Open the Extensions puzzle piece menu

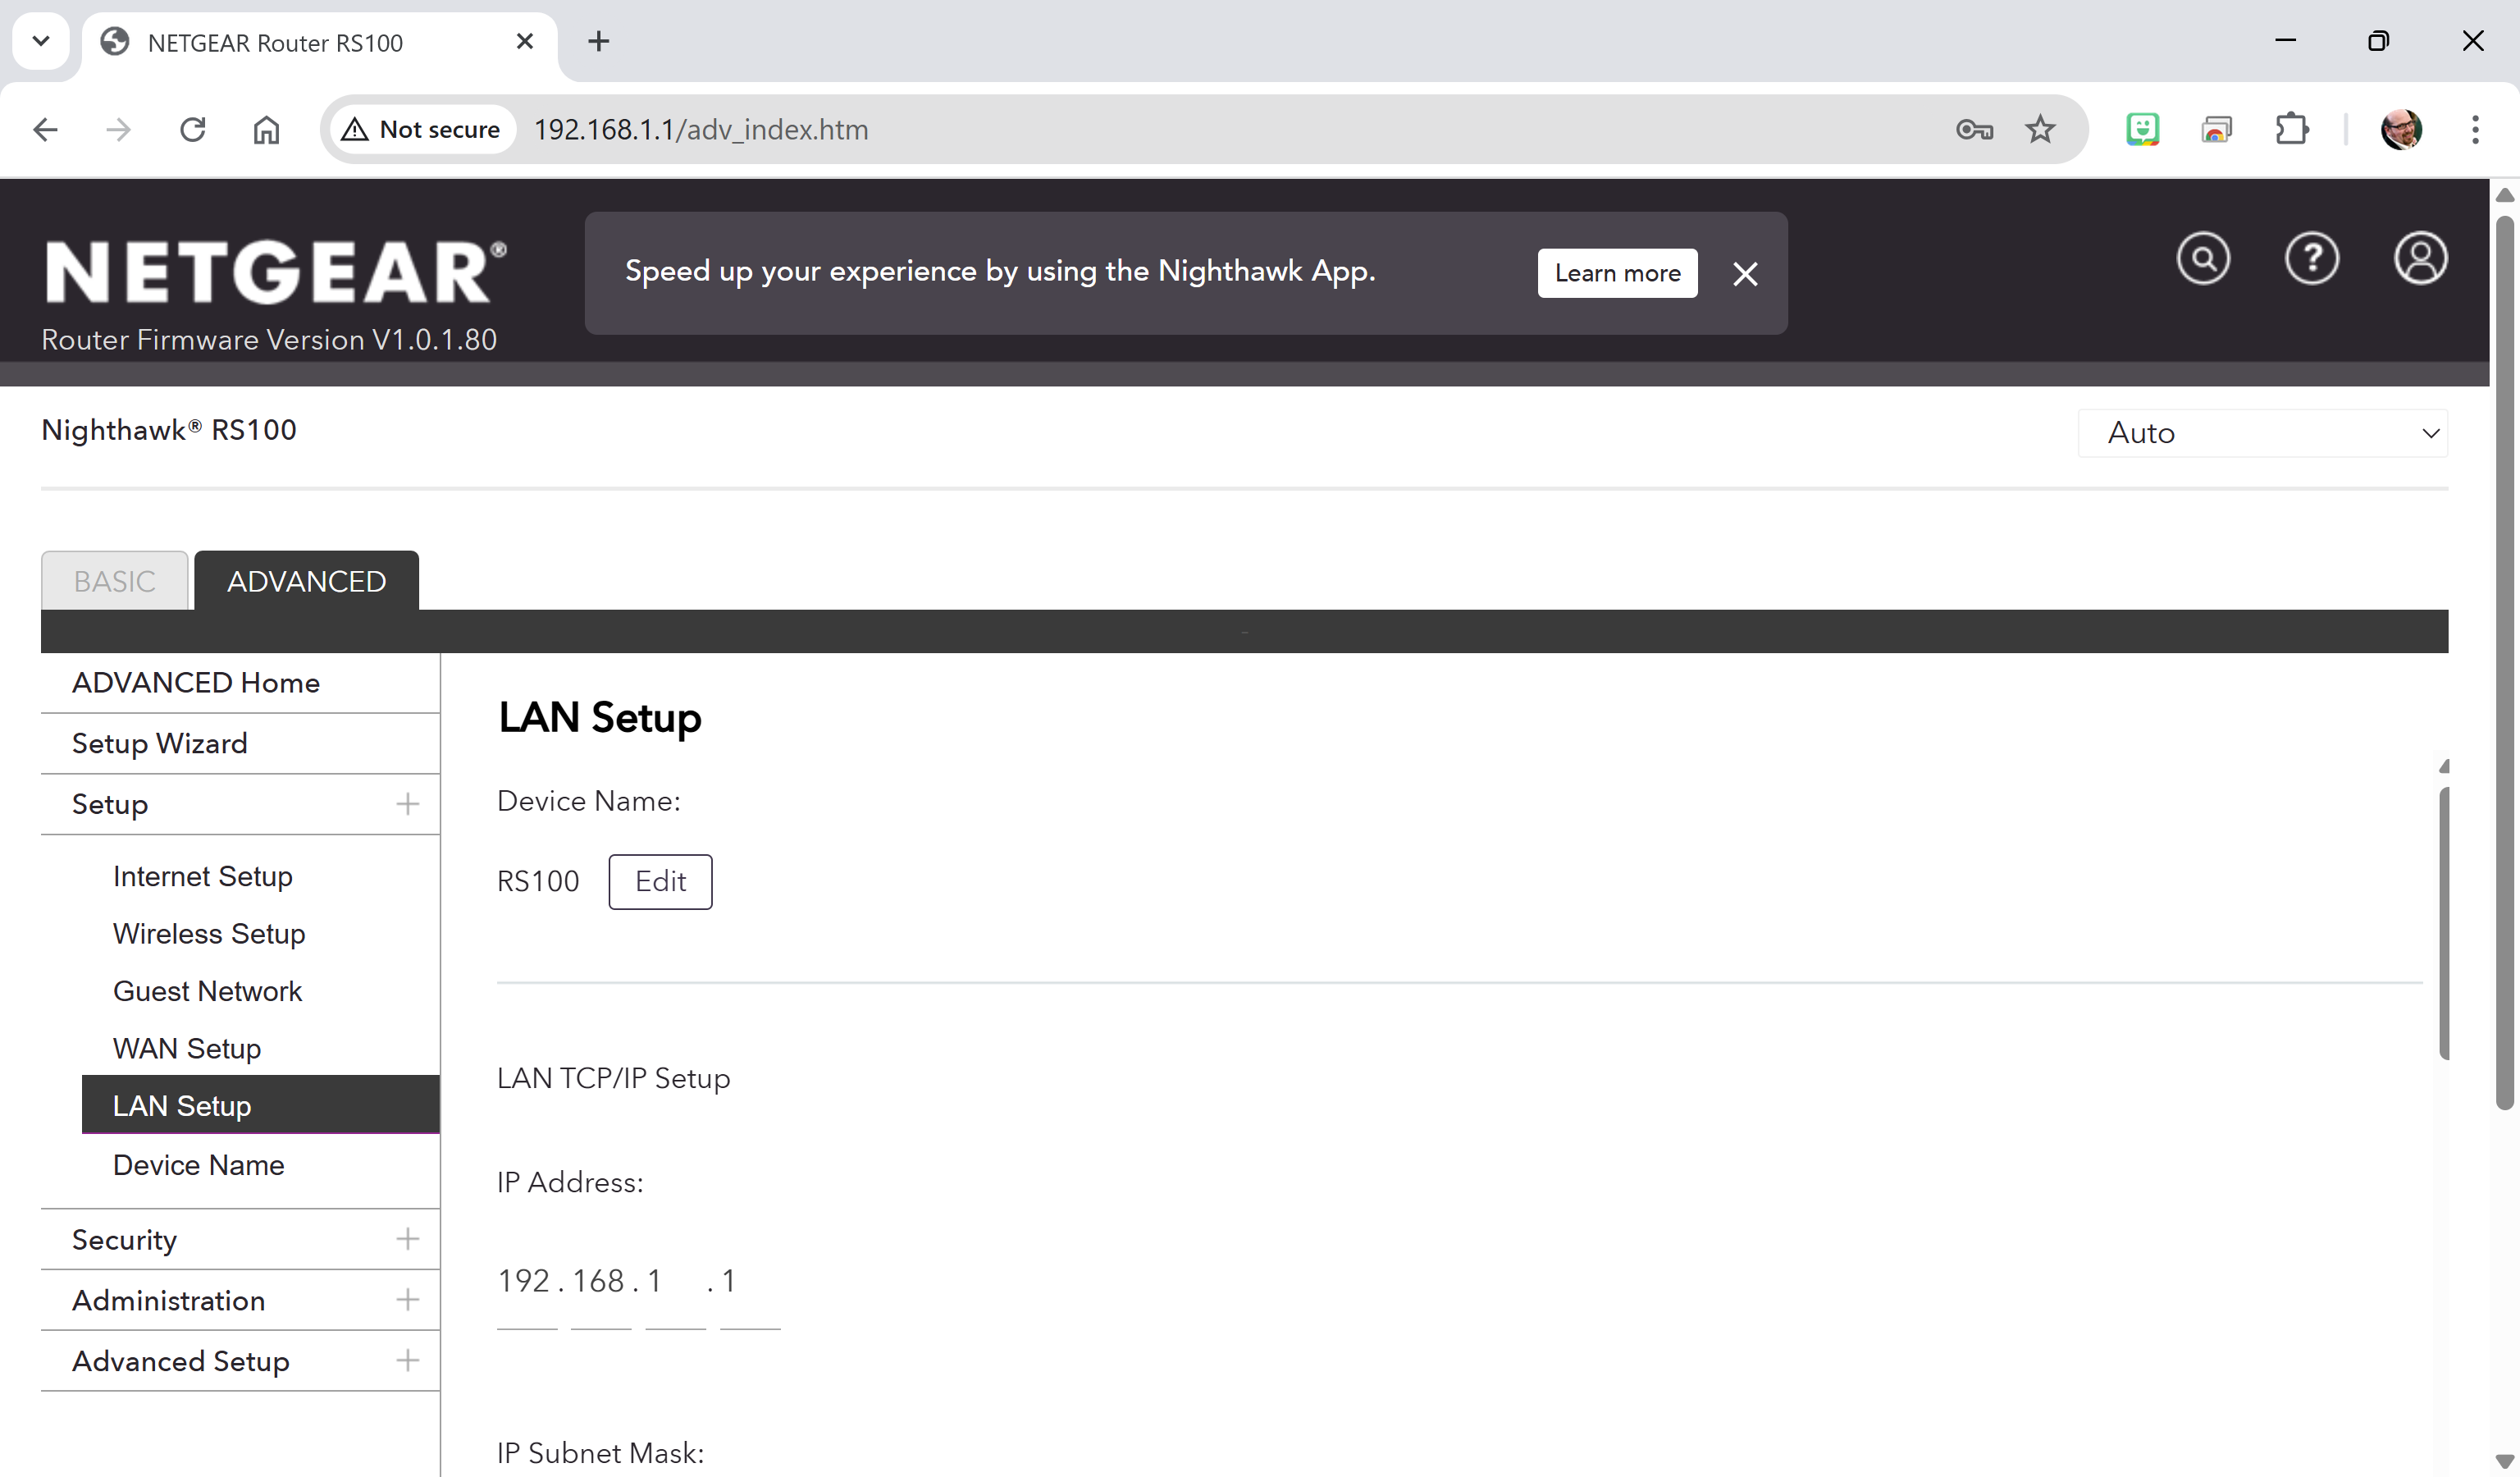coord(2291,130)
